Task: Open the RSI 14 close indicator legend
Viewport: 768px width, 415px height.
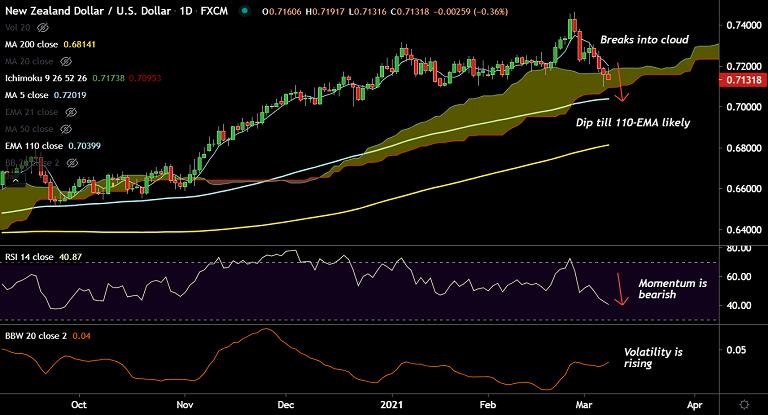Action: [x=27, y=257]
